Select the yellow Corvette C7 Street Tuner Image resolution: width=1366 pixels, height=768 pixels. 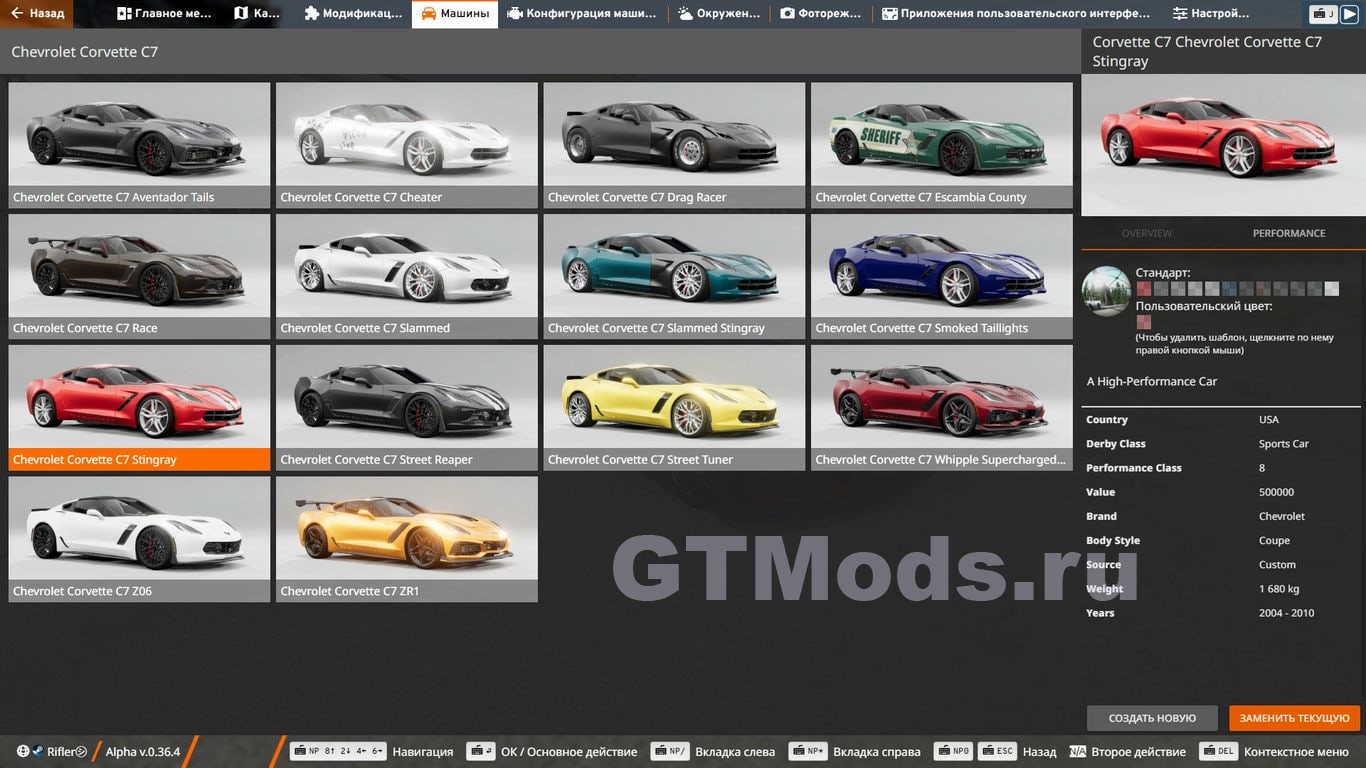click(x=674, y=408)
